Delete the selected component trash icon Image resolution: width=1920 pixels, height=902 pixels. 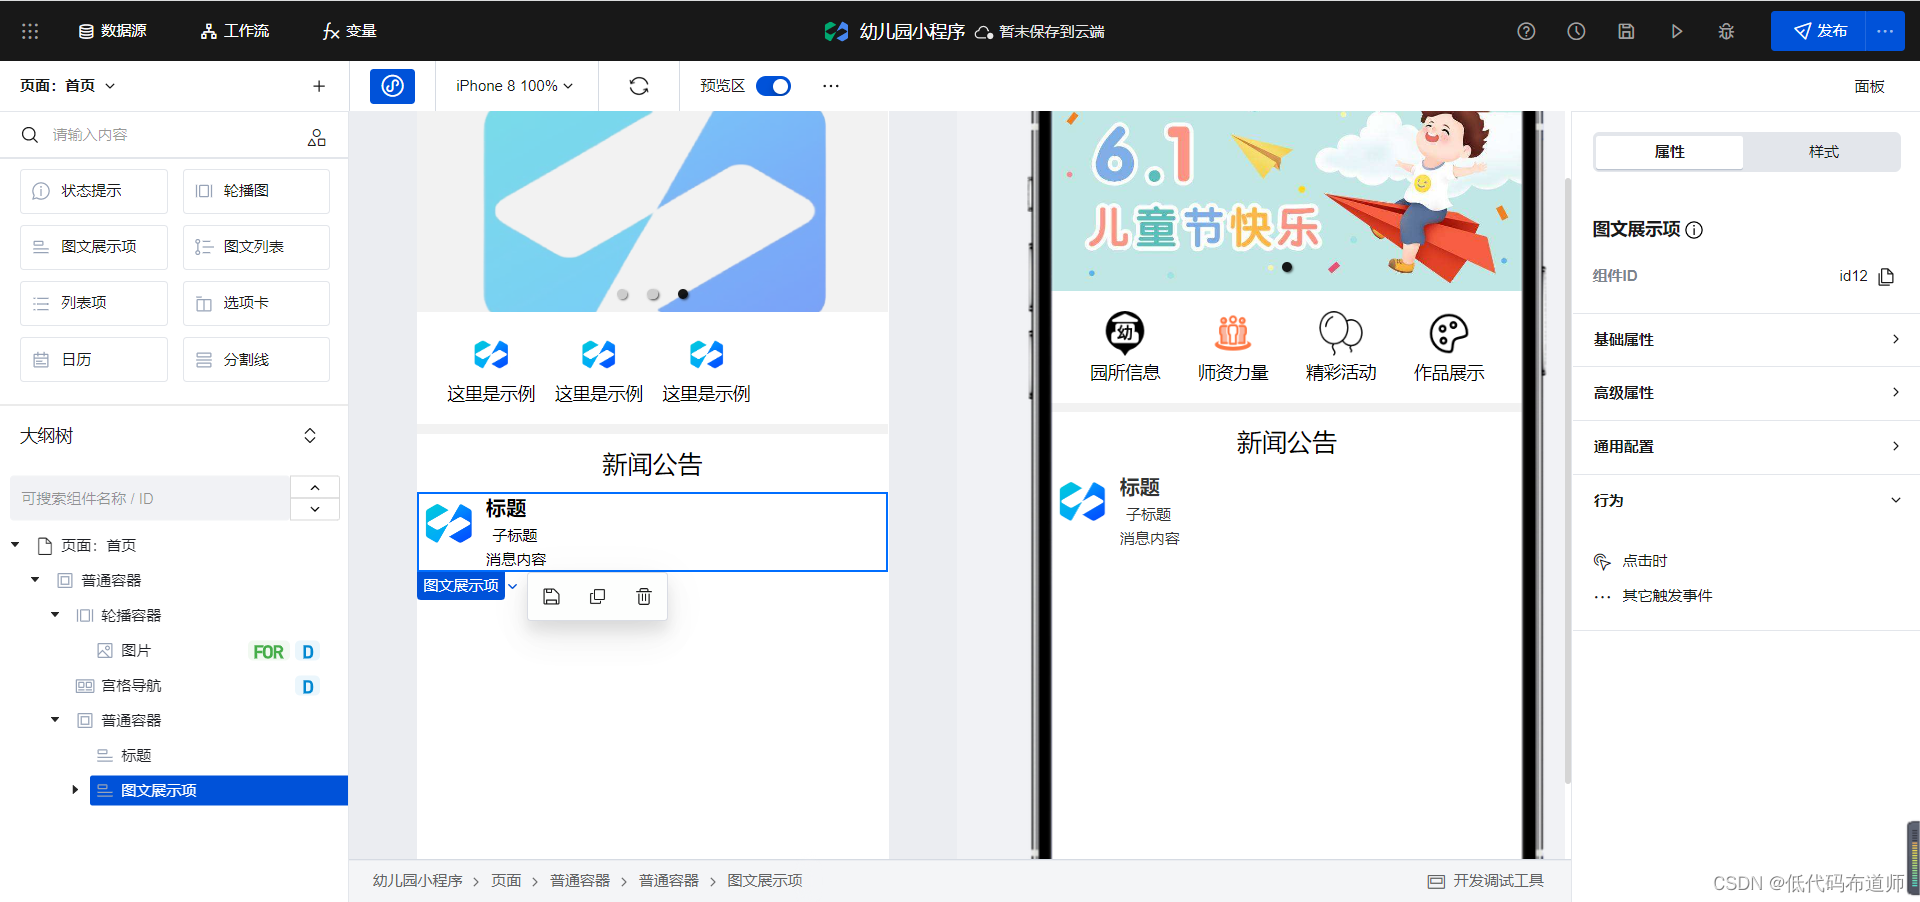pyautogui.click(x=644, y=597)
